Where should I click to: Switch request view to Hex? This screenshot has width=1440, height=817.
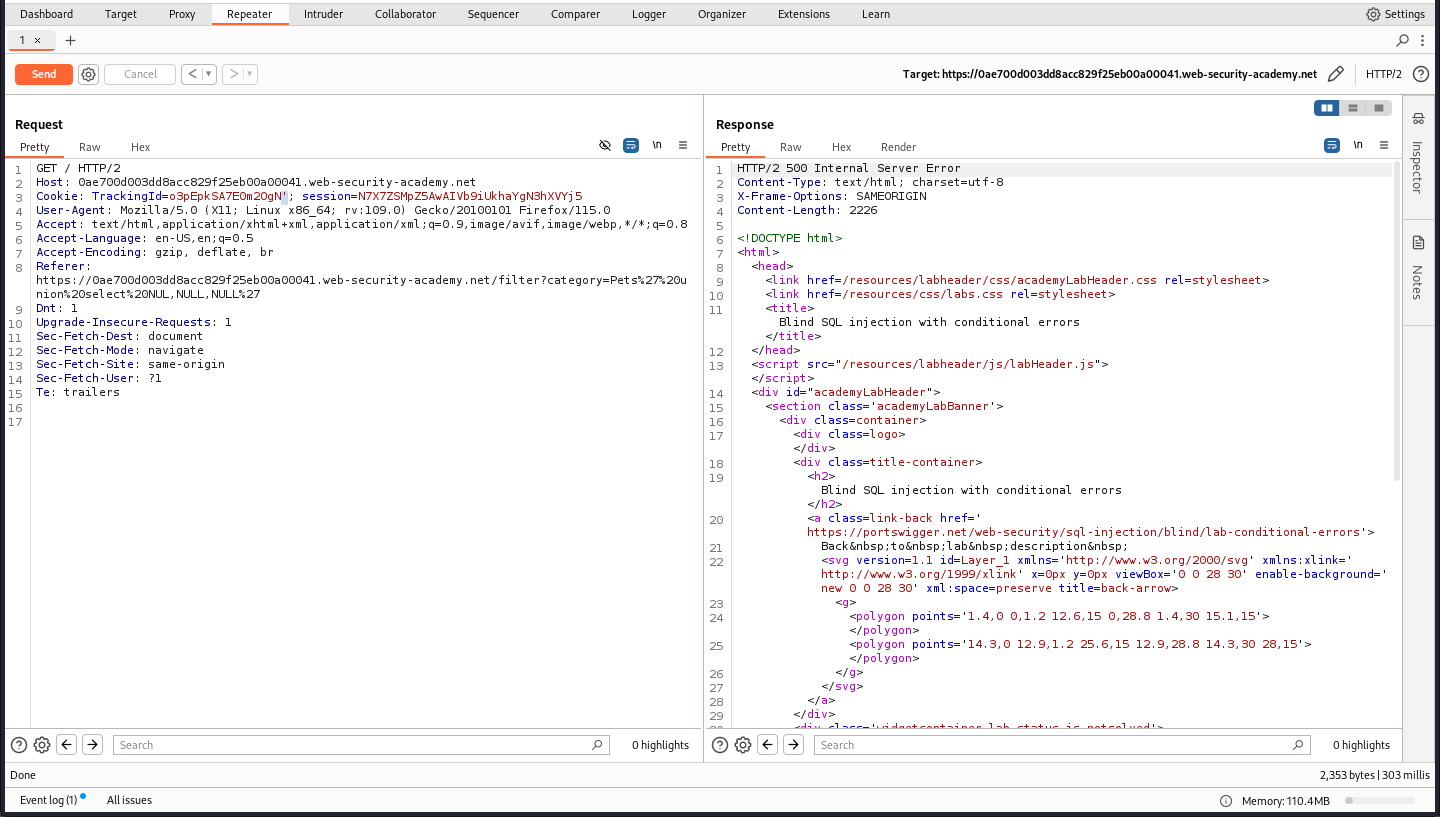click(141, 147)
